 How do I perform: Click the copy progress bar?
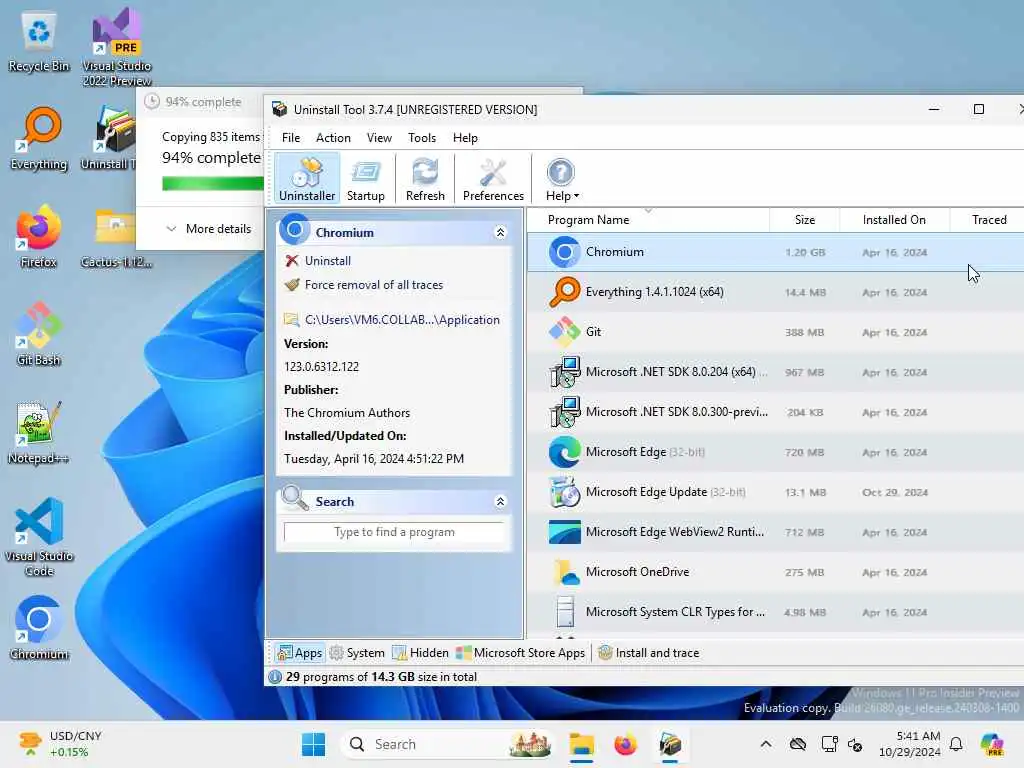point(213,184)
